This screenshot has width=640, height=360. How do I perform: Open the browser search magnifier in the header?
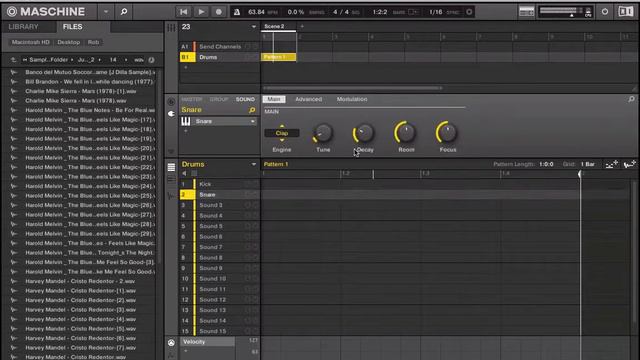124,12
